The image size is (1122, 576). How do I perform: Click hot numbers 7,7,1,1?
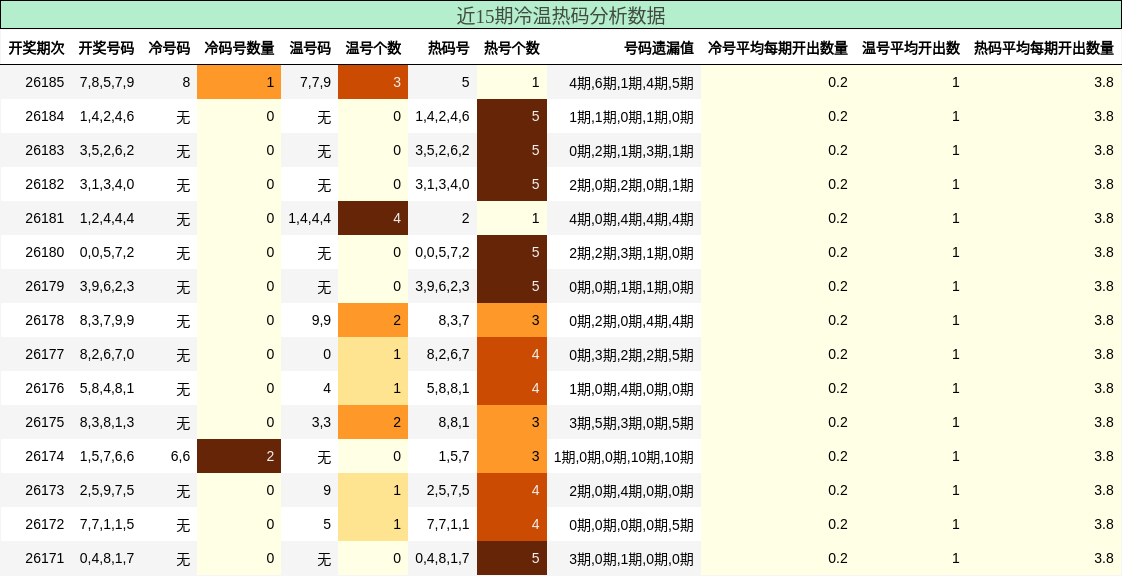pos(449,524)
